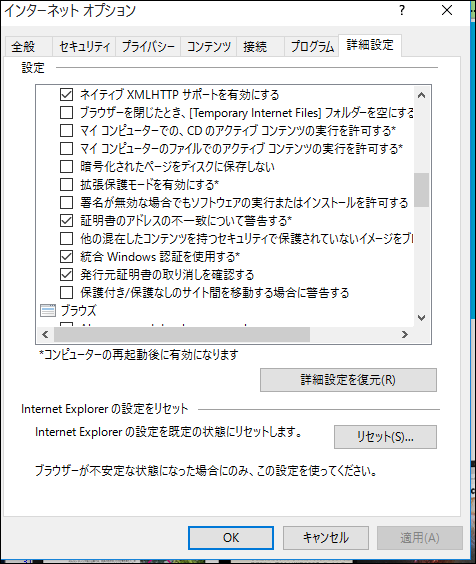Click the 設定 group label

point(33,68)
